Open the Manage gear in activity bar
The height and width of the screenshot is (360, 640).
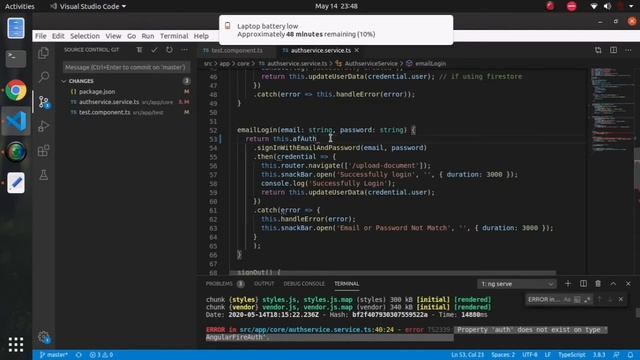click(x=43, y=337)
